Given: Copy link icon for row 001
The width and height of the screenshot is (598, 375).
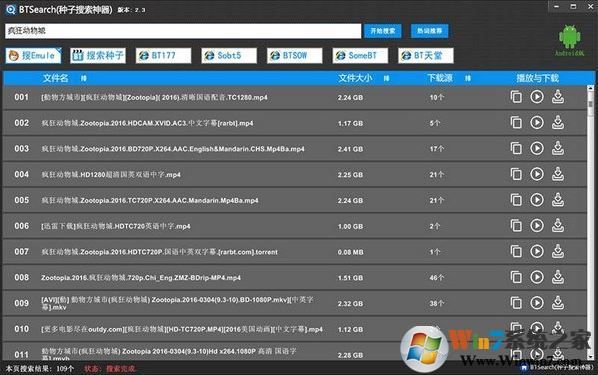Looking at the screenshot, I should click(516, 97).
